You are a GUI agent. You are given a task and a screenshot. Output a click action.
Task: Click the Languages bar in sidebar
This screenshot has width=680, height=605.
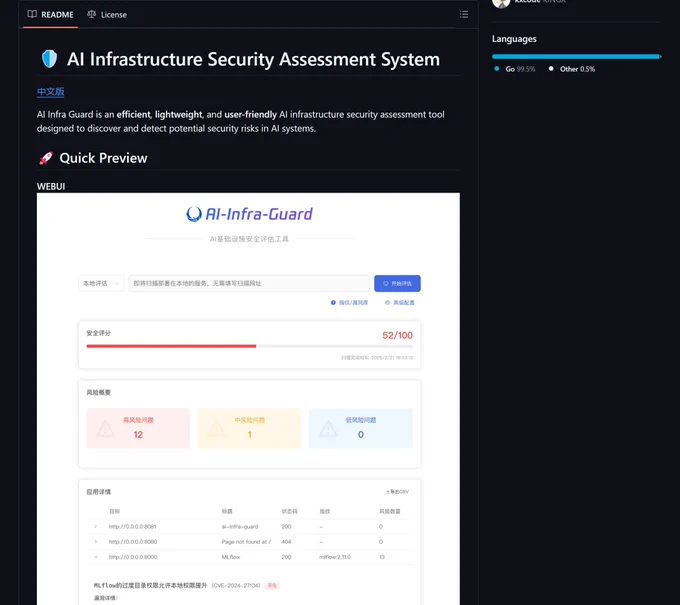point(576,56)
